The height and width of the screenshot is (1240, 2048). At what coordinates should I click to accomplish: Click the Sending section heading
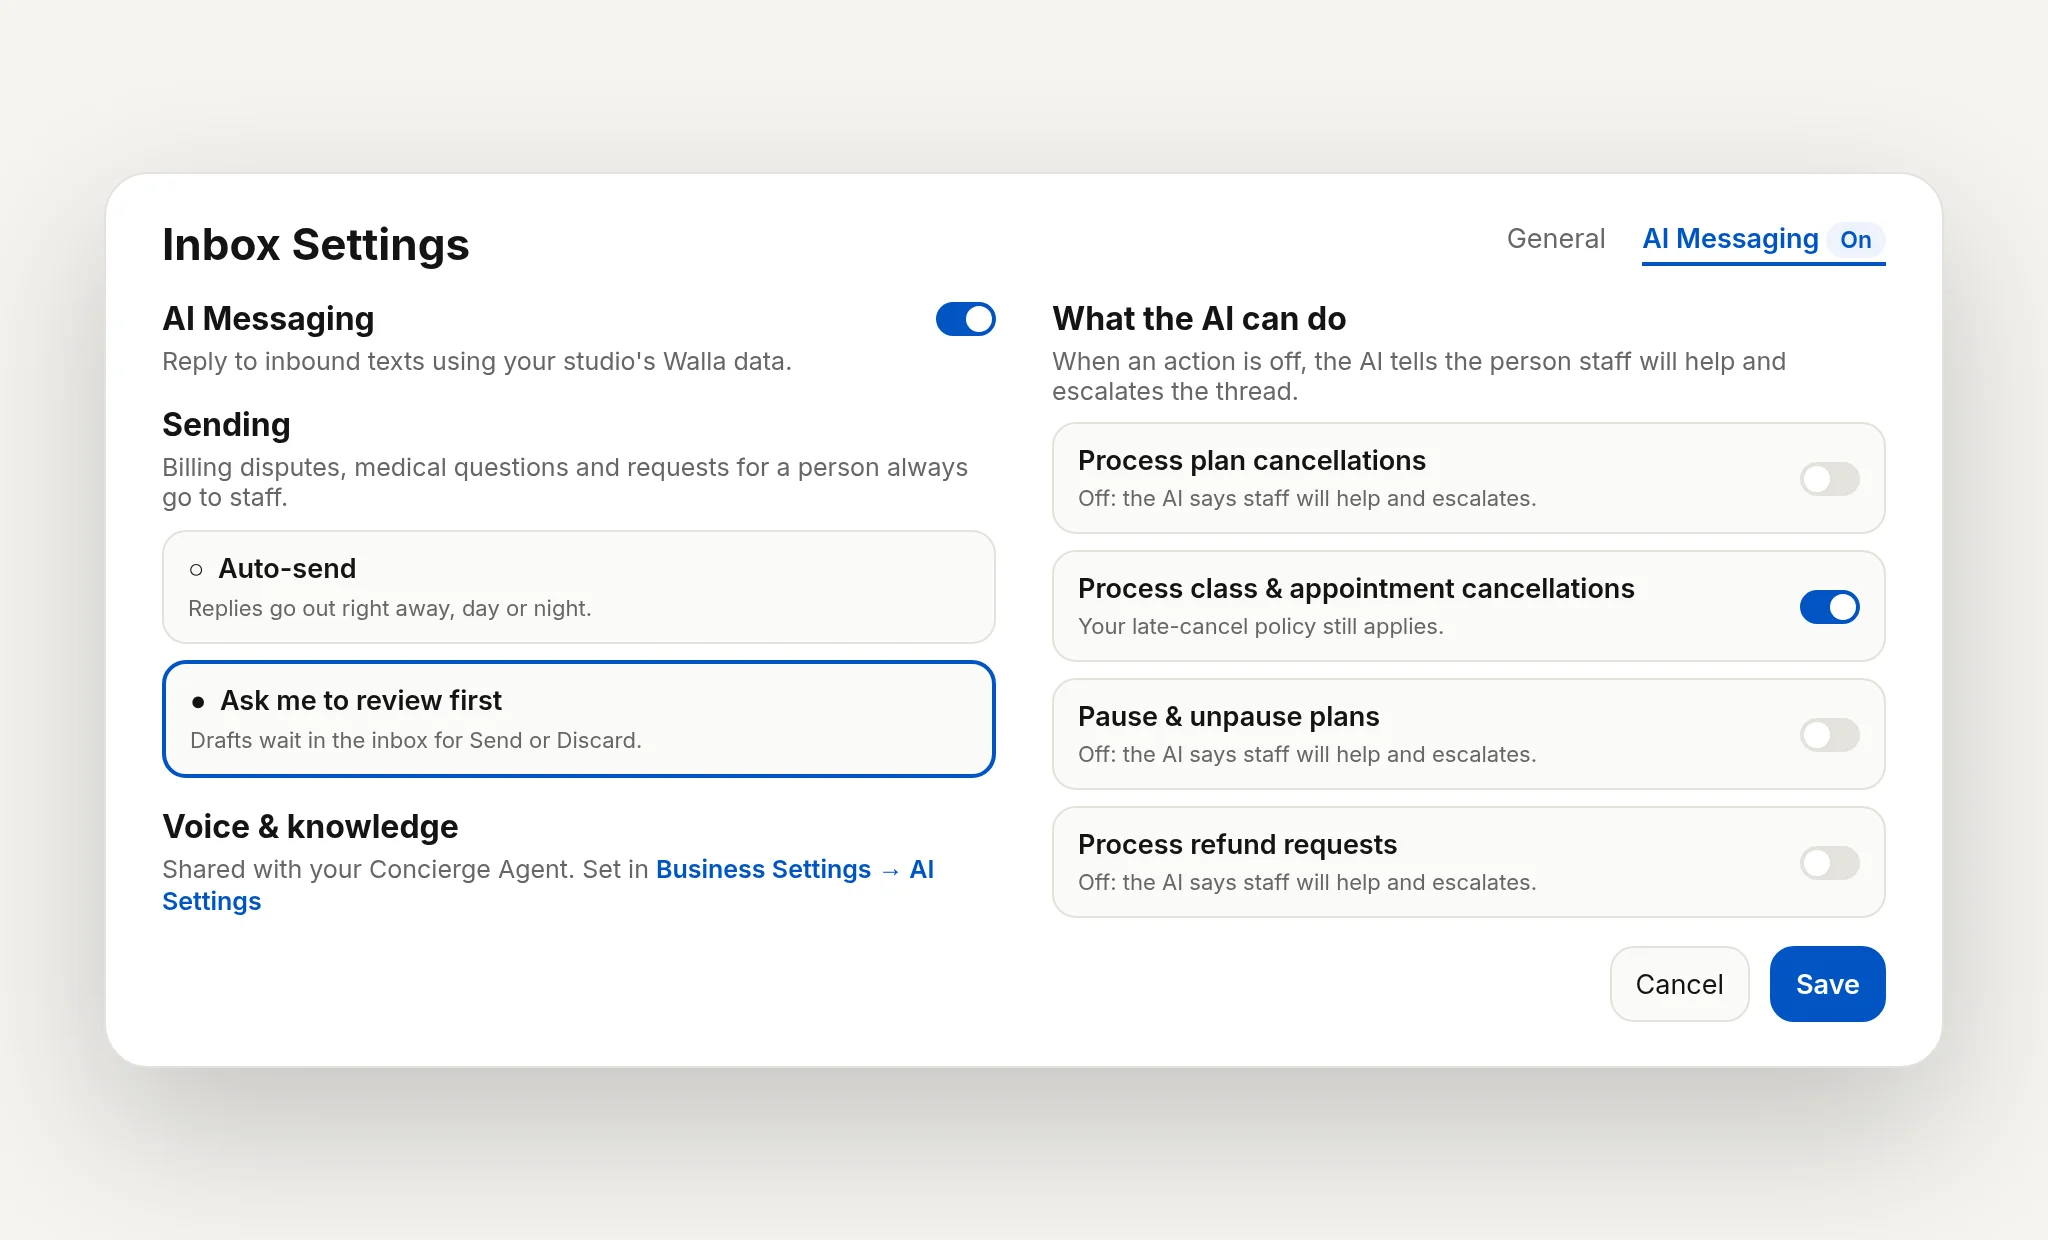[x=226, y=425]
